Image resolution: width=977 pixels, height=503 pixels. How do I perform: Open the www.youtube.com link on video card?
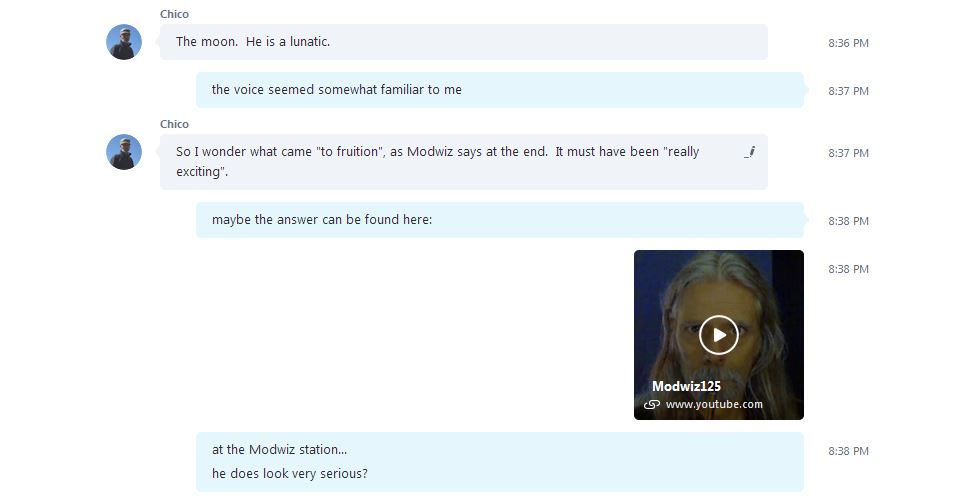[x=714, y=404]
